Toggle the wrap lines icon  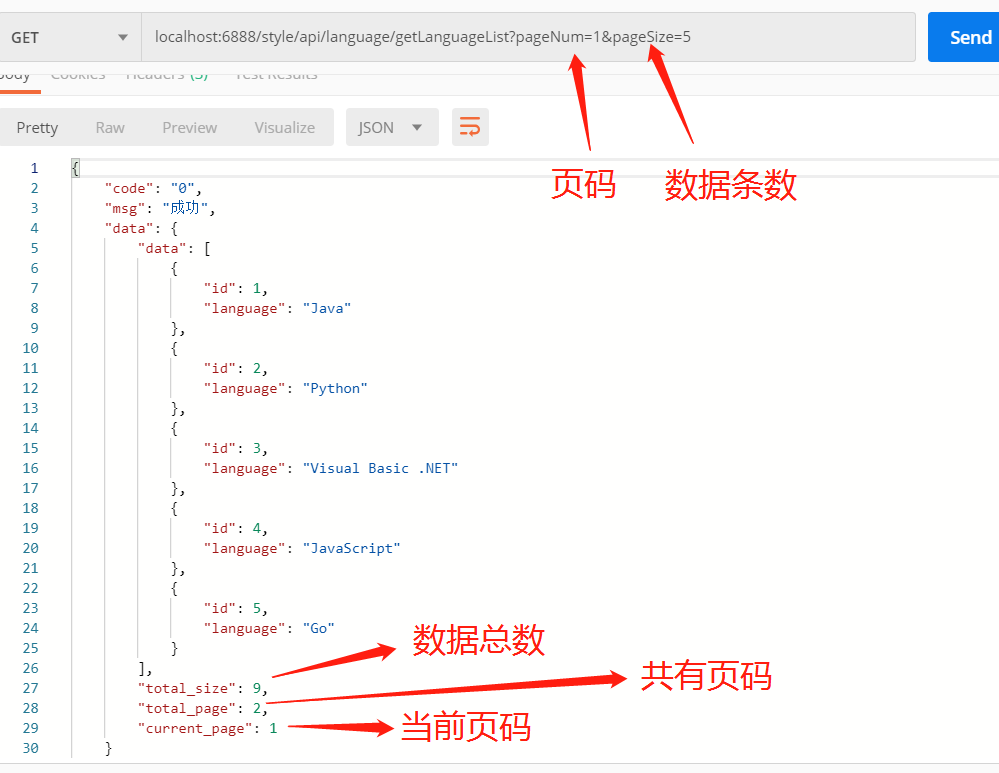pos(470,127)
